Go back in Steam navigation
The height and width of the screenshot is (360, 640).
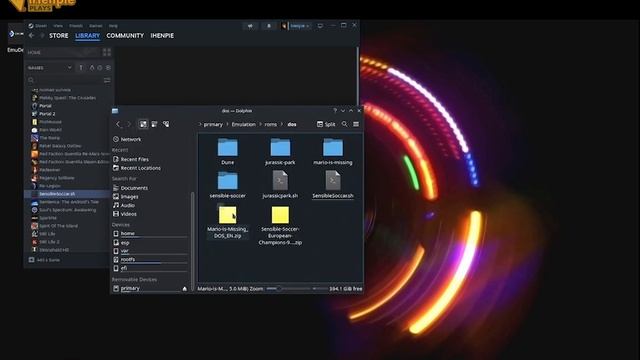[31, 36]
